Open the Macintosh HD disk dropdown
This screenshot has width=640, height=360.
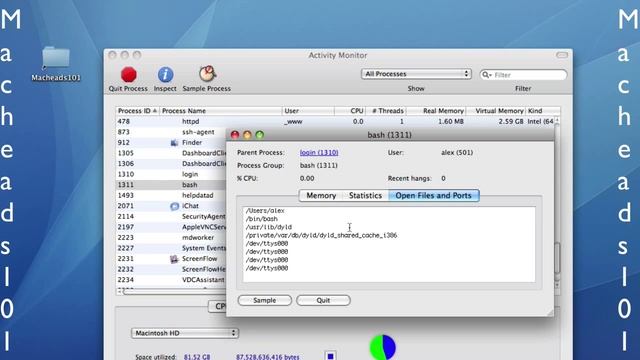[x=185, y=333]
